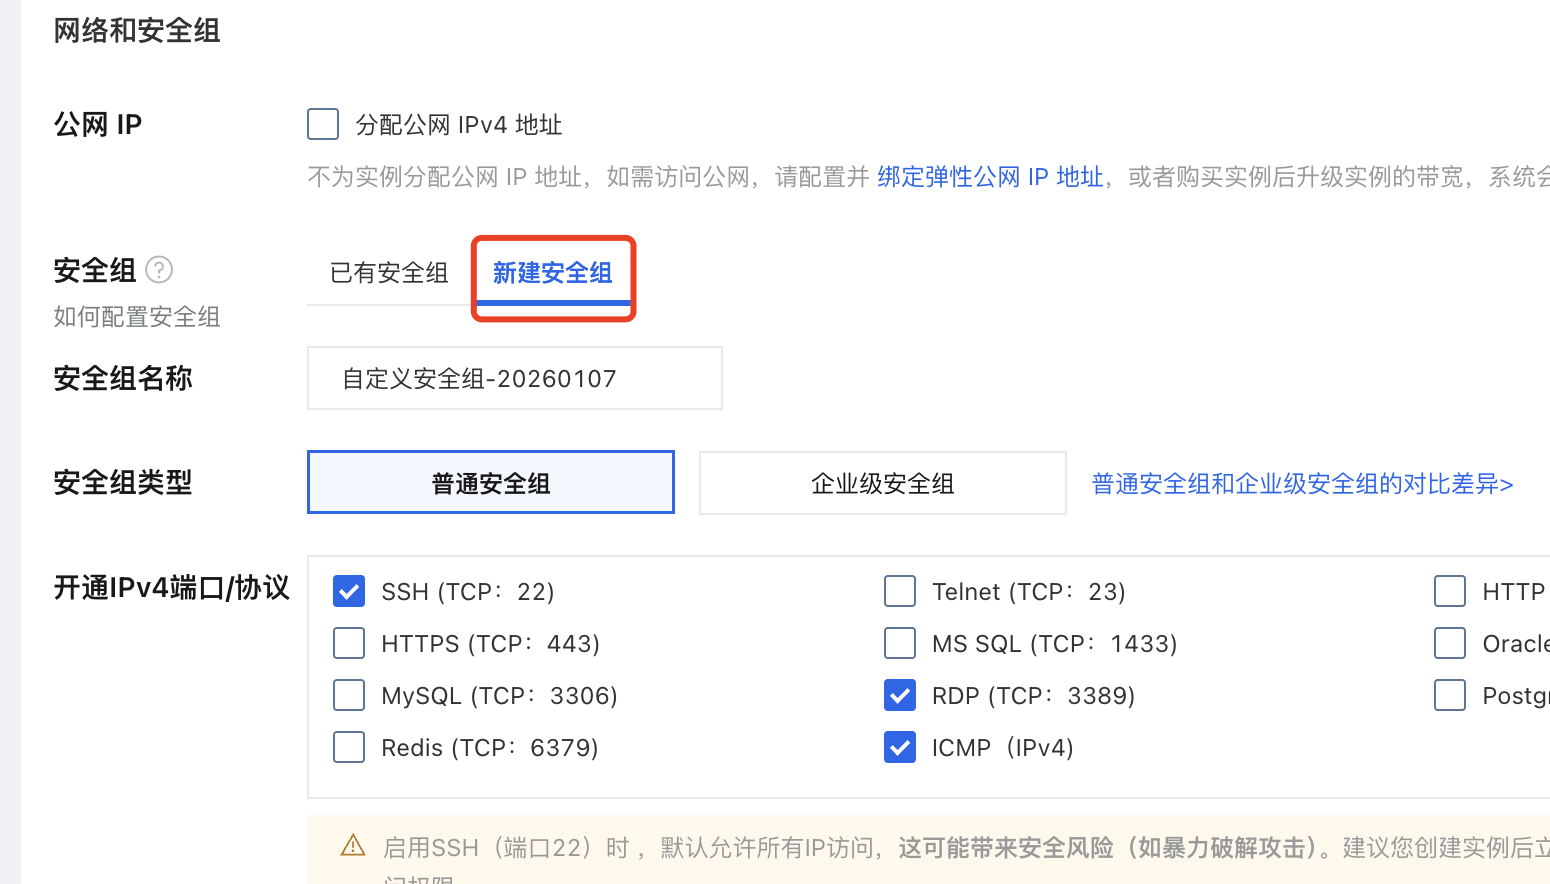
Task: Open the 普通安全组和企业级安全组对比差异 link
Action: [x=1301, y=483]
